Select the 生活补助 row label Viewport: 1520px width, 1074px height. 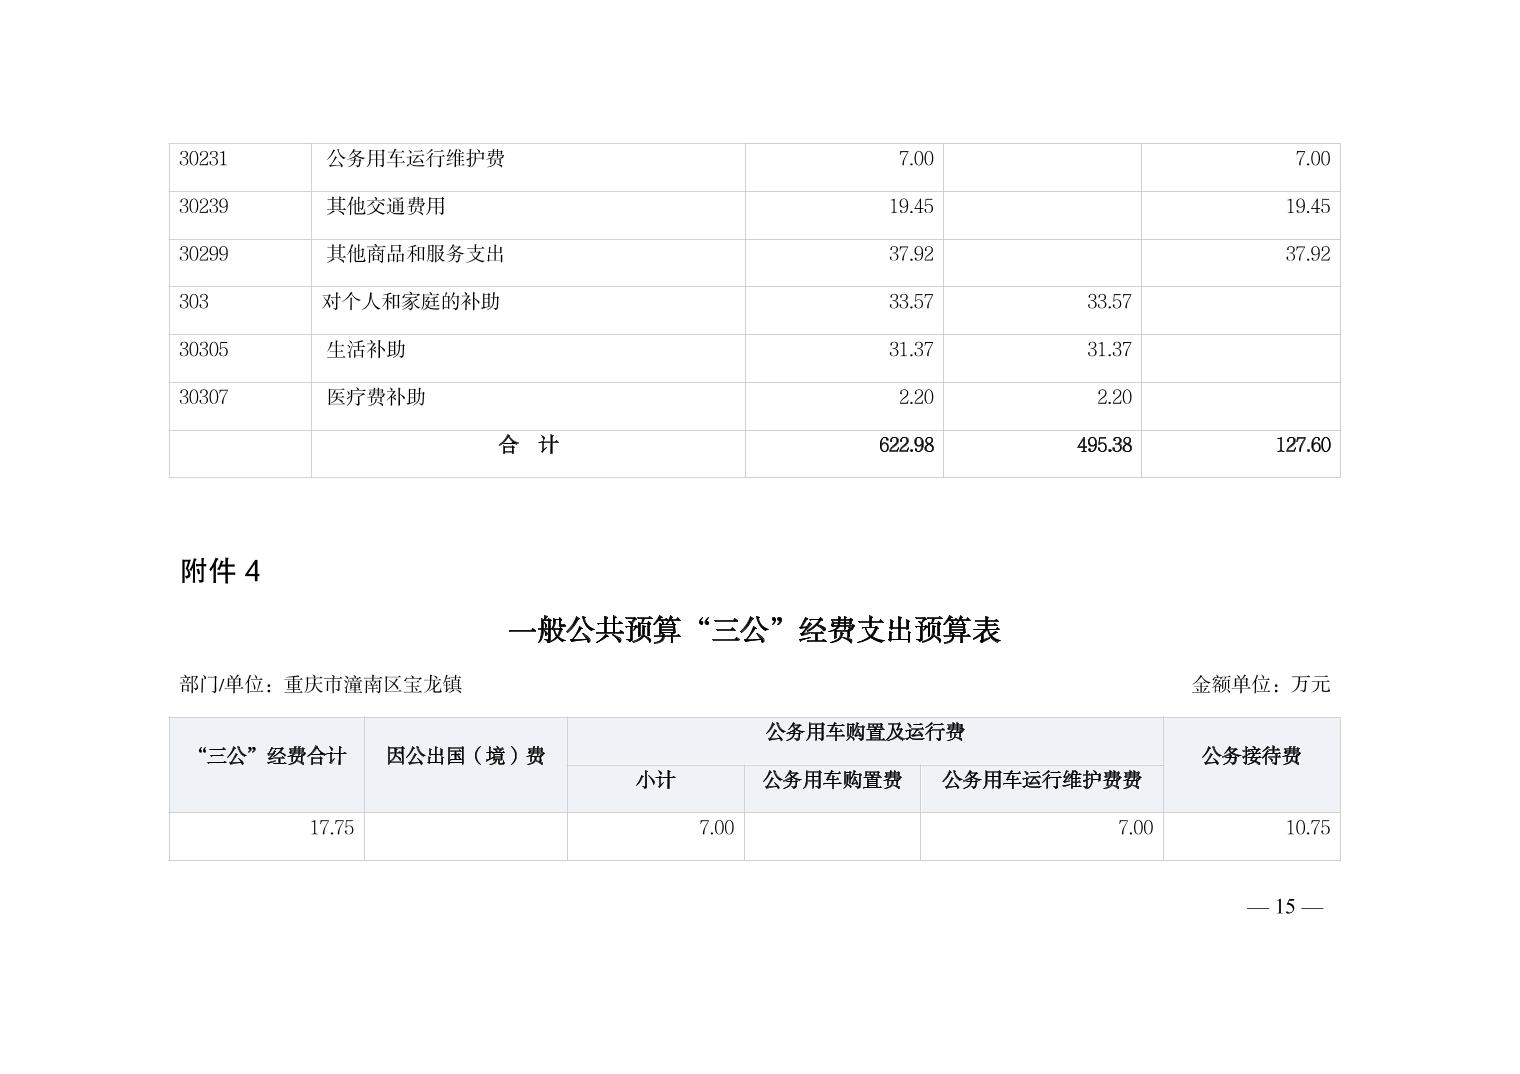tap(366, 350)
